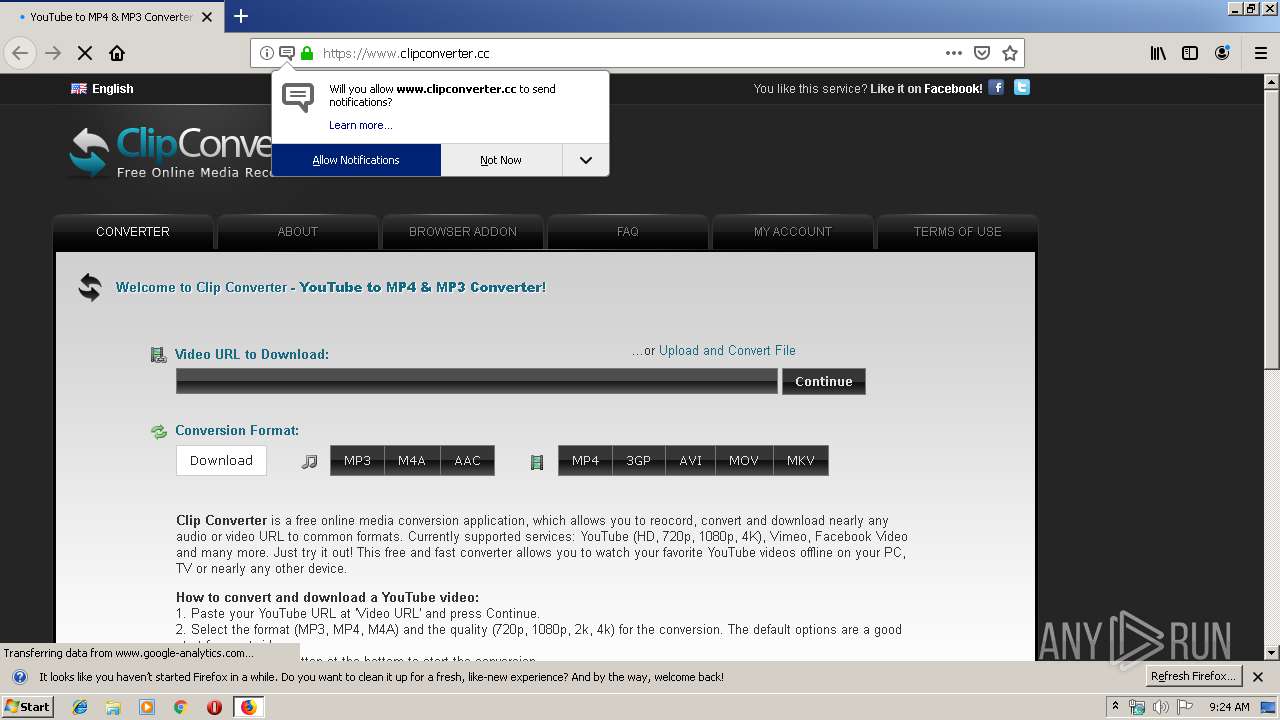Image resolution: width=1280 pixels, height=720 pixels.
Task: Expand the notification prompt options dropdown arrow
Action: (586, 160)
